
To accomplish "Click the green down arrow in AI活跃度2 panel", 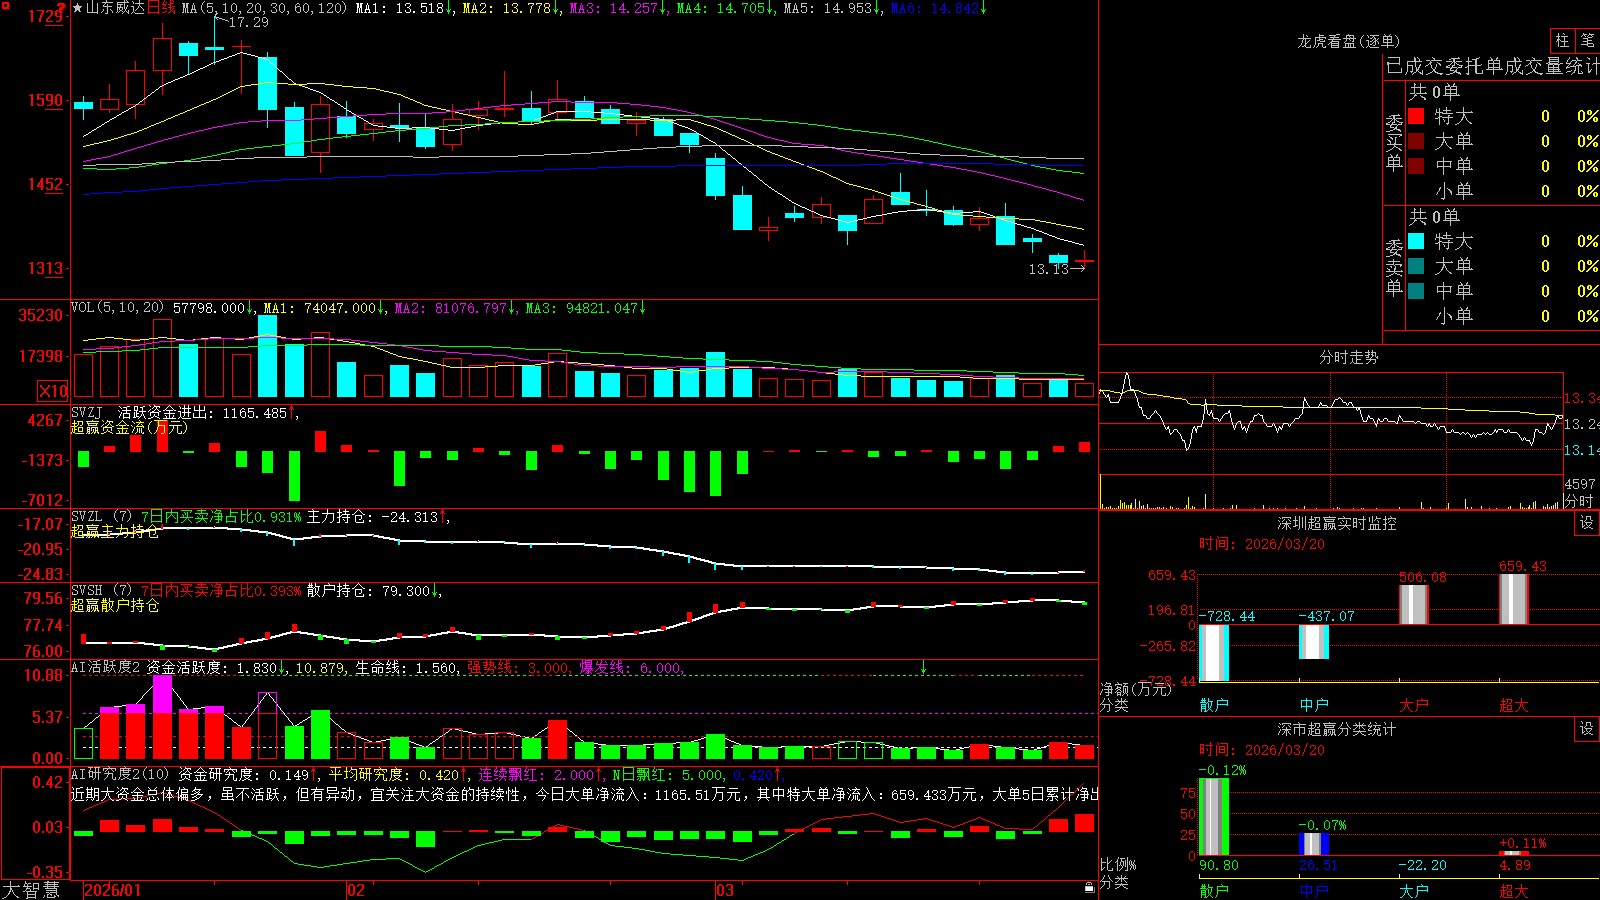I will coord(923,667).
